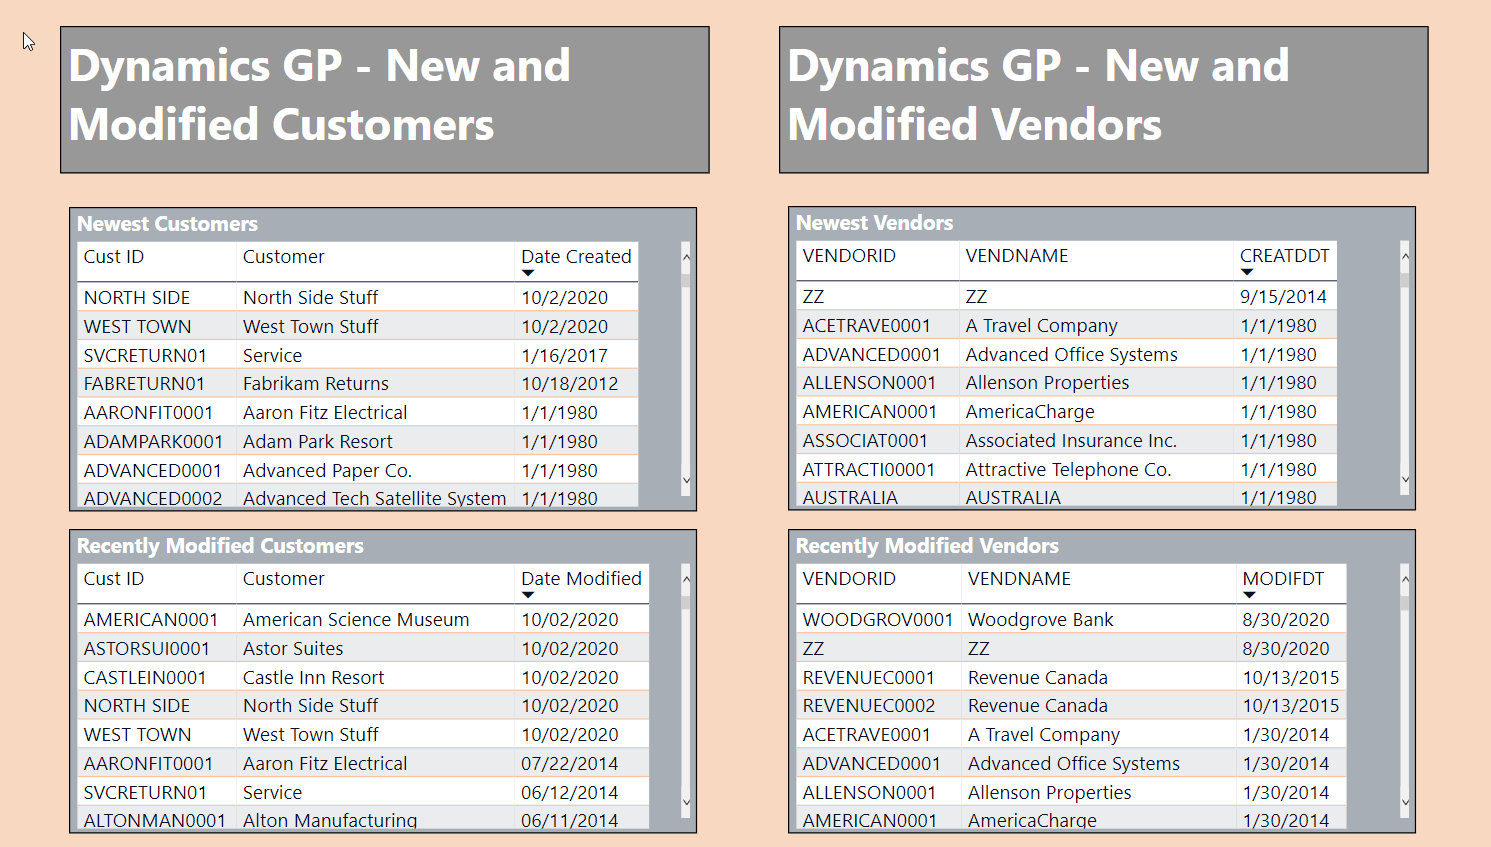Select 06/12/2014 date modified cell

(x=570, y=793)
